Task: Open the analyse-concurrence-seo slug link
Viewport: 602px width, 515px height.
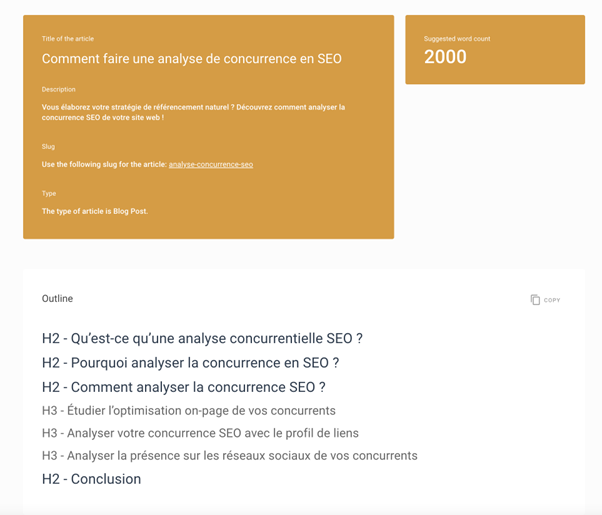Action: coord(211,164)
